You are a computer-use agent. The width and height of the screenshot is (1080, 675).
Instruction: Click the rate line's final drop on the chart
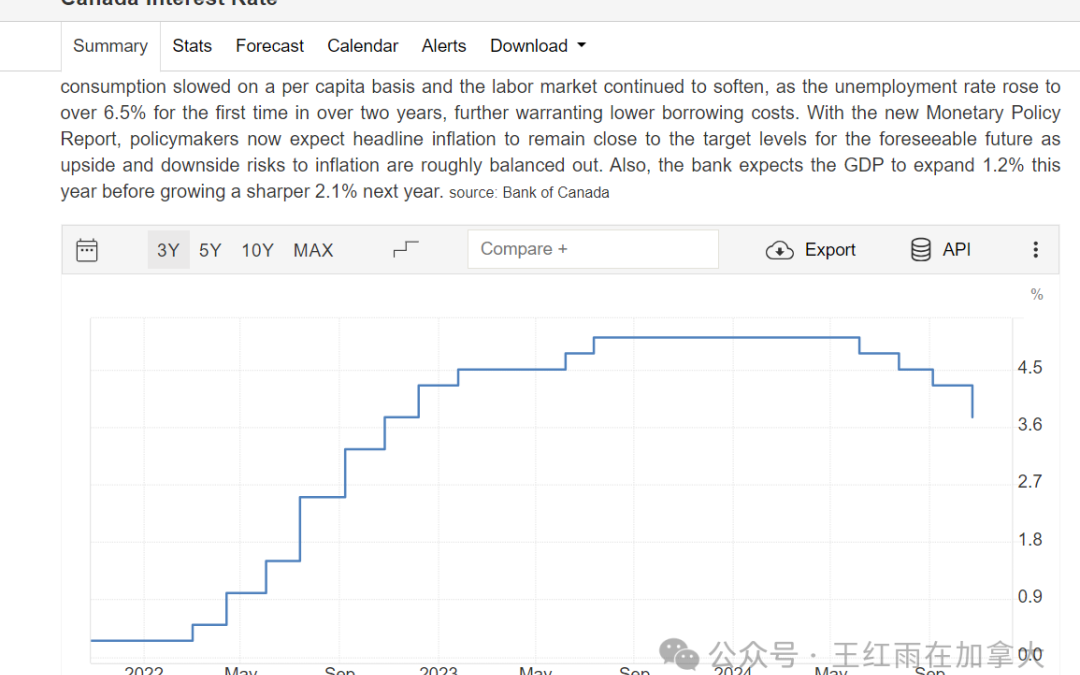click(x=972, y=402)
